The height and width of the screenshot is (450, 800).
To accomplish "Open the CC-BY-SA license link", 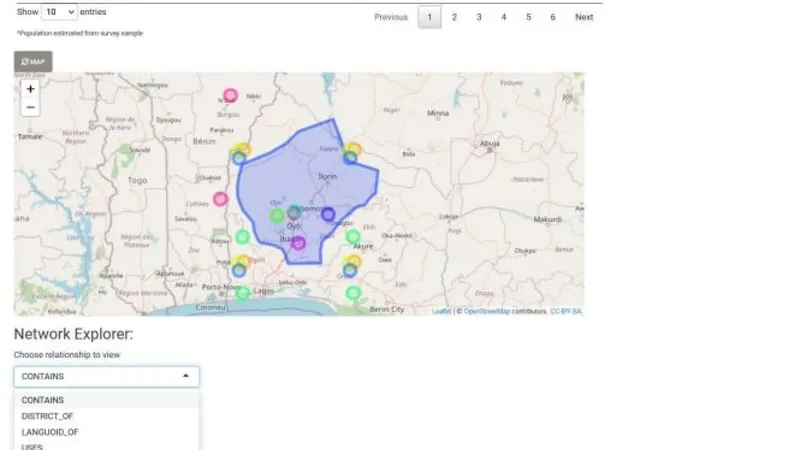I will click(x=565, y=311).
